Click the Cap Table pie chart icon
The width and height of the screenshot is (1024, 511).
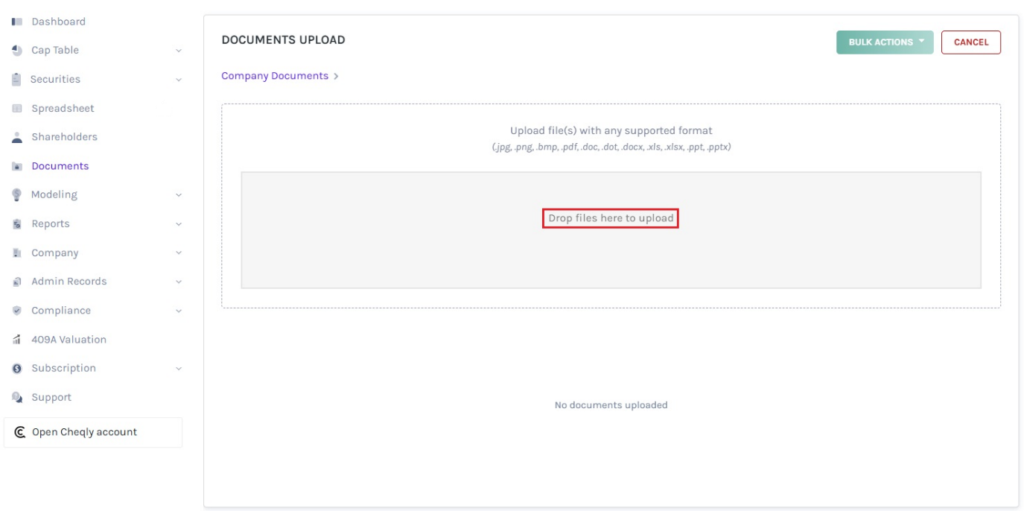pyautogui.click(x=17, y=50)
